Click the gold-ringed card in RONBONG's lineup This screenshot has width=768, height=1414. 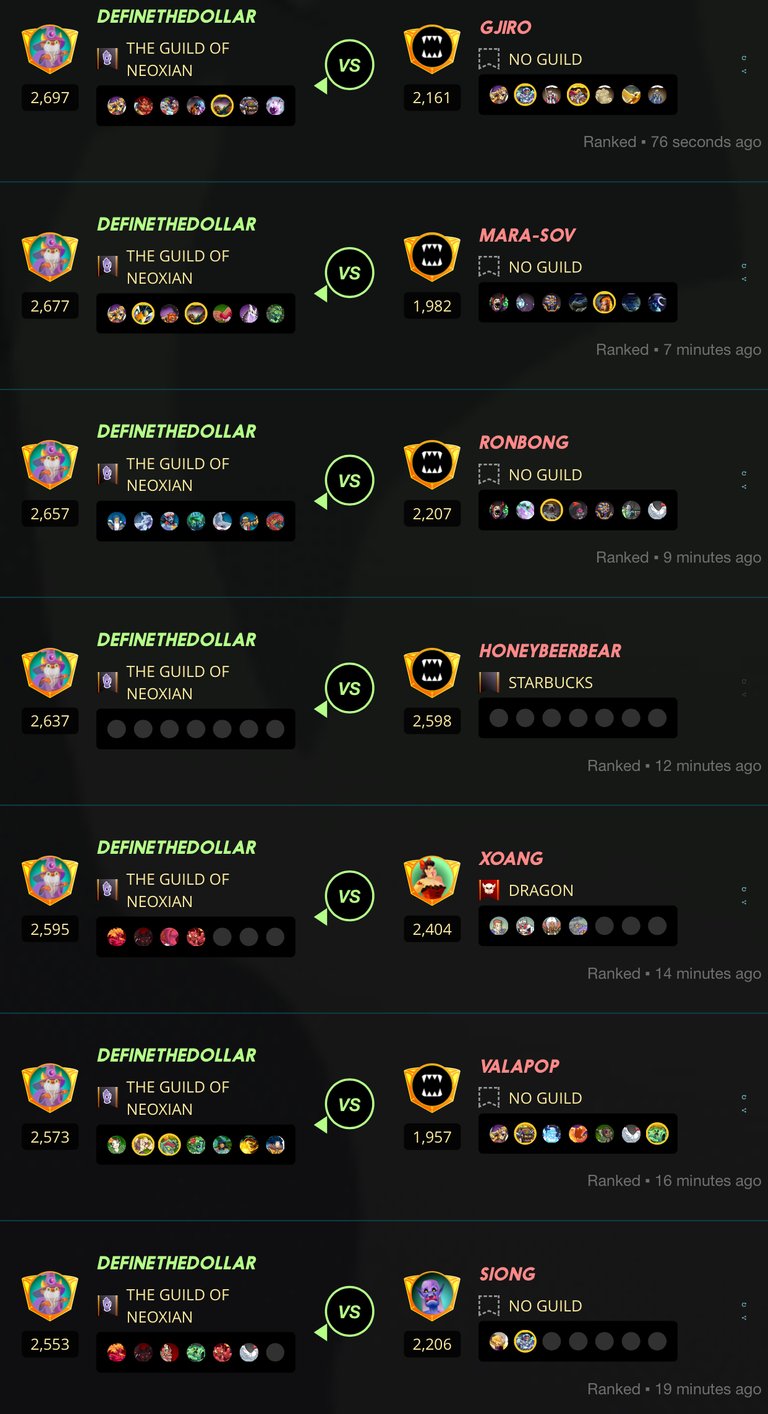coord(551,510)
